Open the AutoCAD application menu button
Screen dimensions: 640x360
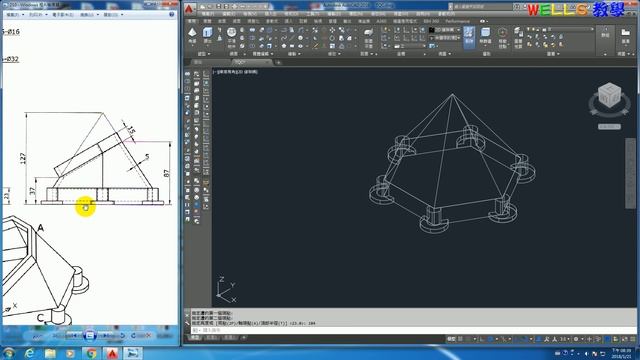189,9
